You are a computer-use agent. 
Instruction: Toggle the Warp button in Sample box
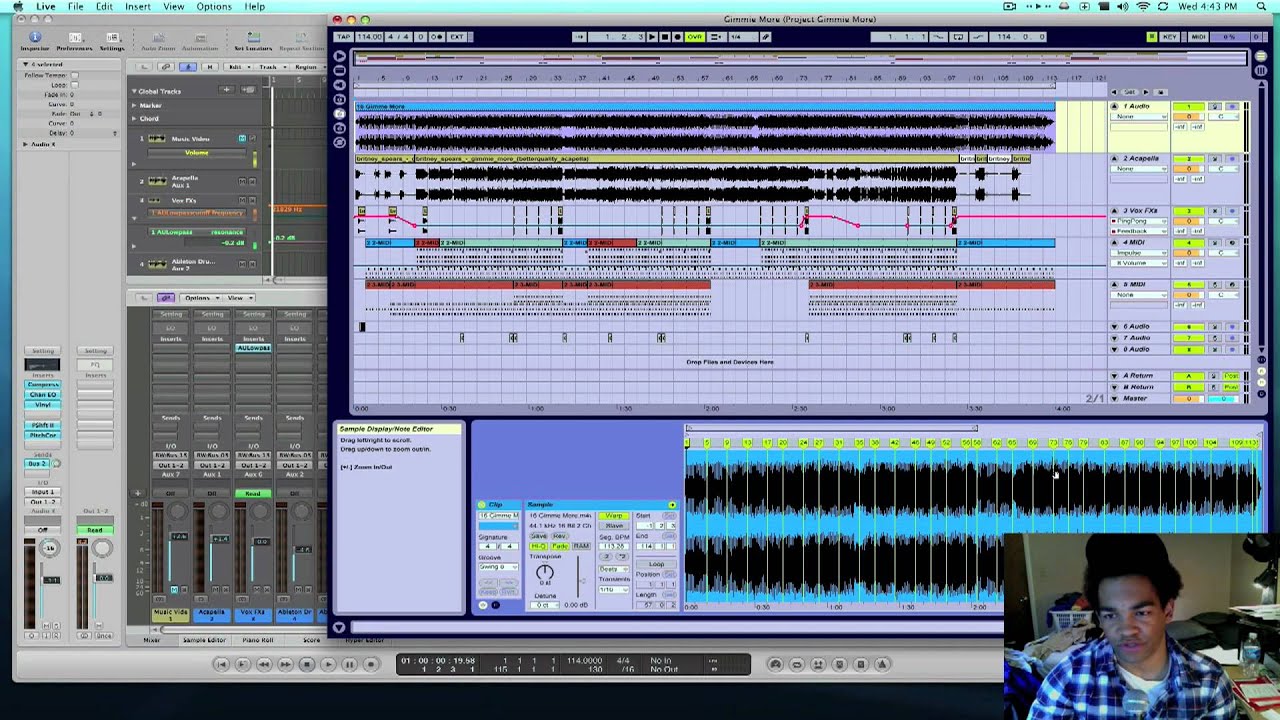(614, 516)
